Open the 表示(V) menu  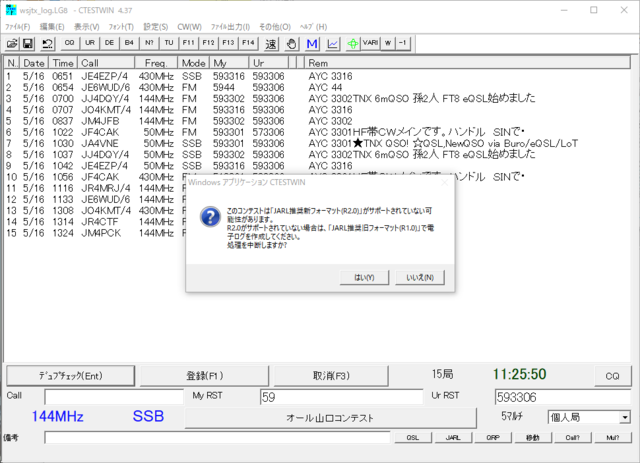(87, 27)
